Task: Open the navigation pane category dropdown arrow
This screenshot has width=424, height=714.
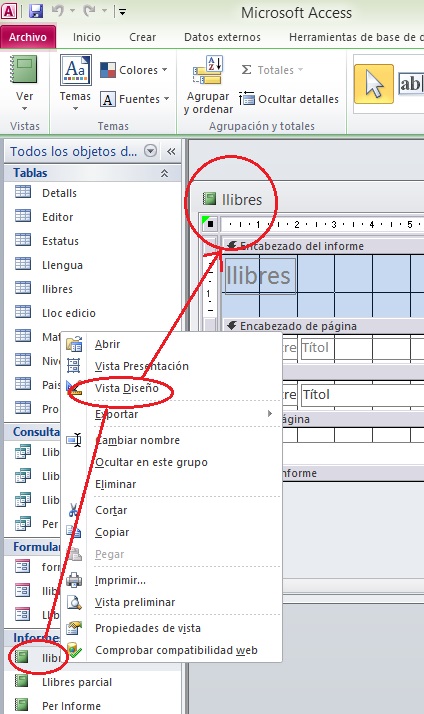Action: 150,151
